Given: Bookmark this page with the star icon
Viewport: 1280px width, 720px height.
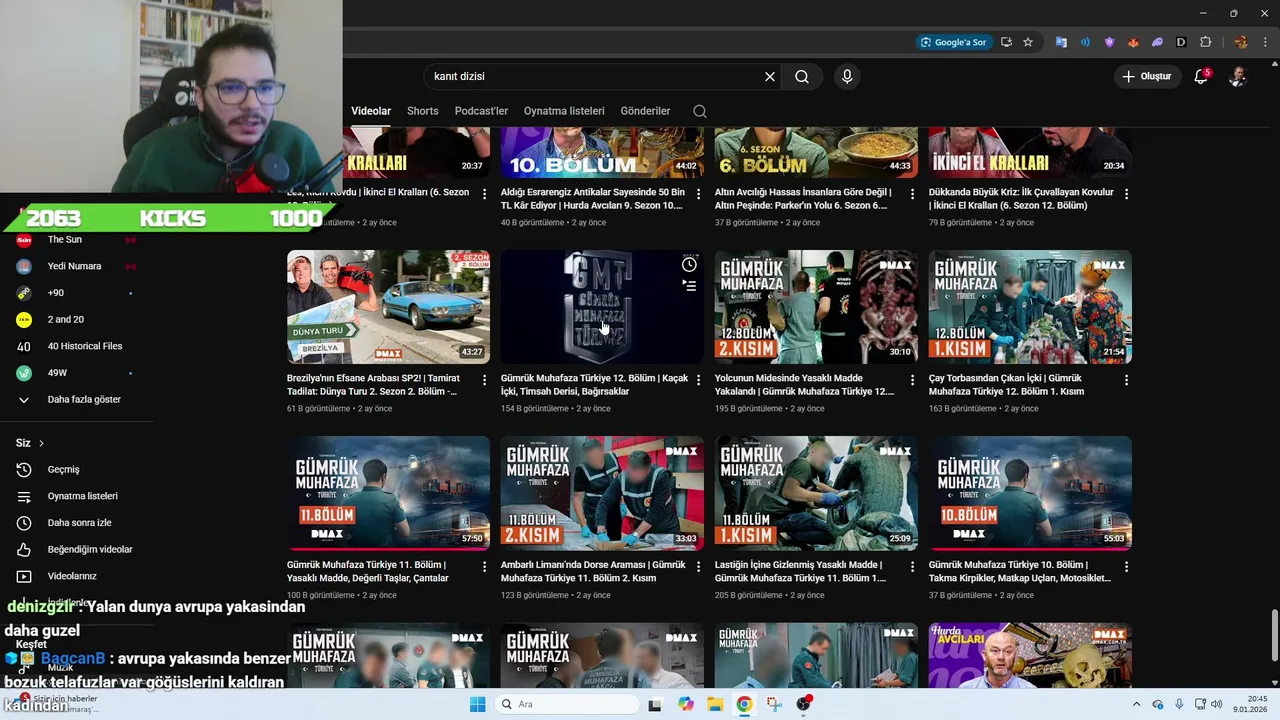Looking at the screenshot, I should [1027, 42].
